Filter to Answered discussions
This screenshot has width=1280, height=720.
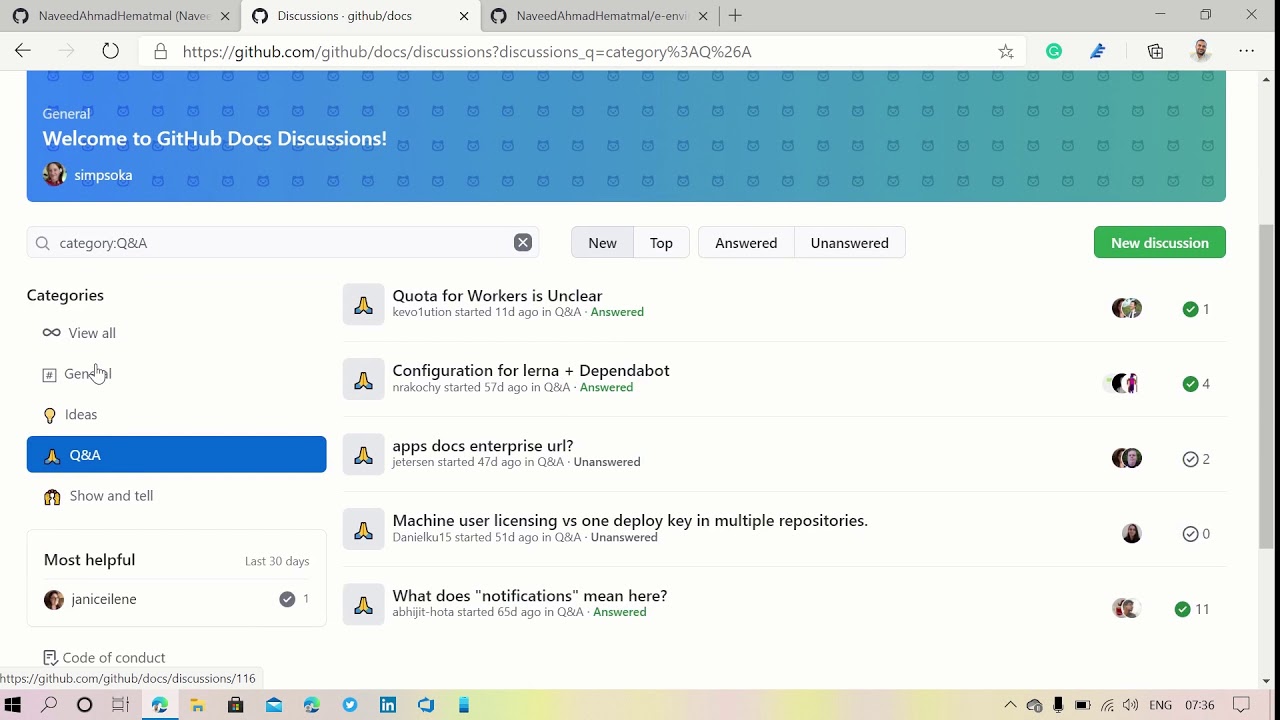click(746, 243)
